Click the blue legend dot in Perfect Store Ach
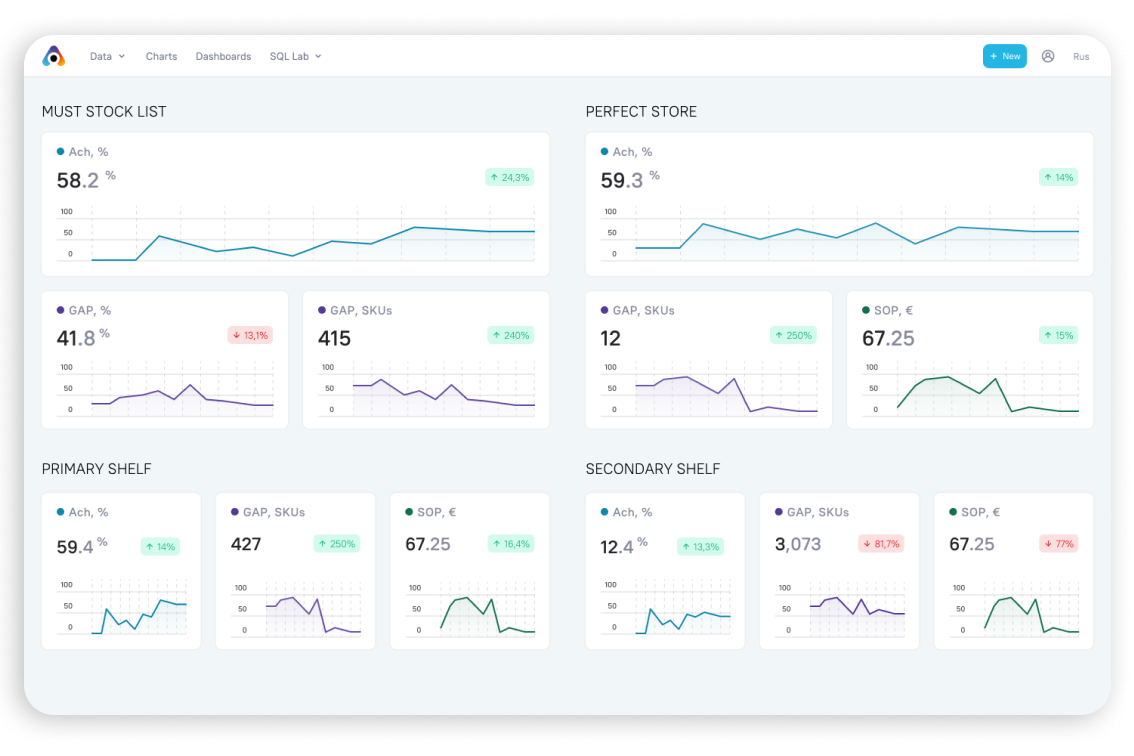Viewport: 1134px width, 756px height. 604,152
